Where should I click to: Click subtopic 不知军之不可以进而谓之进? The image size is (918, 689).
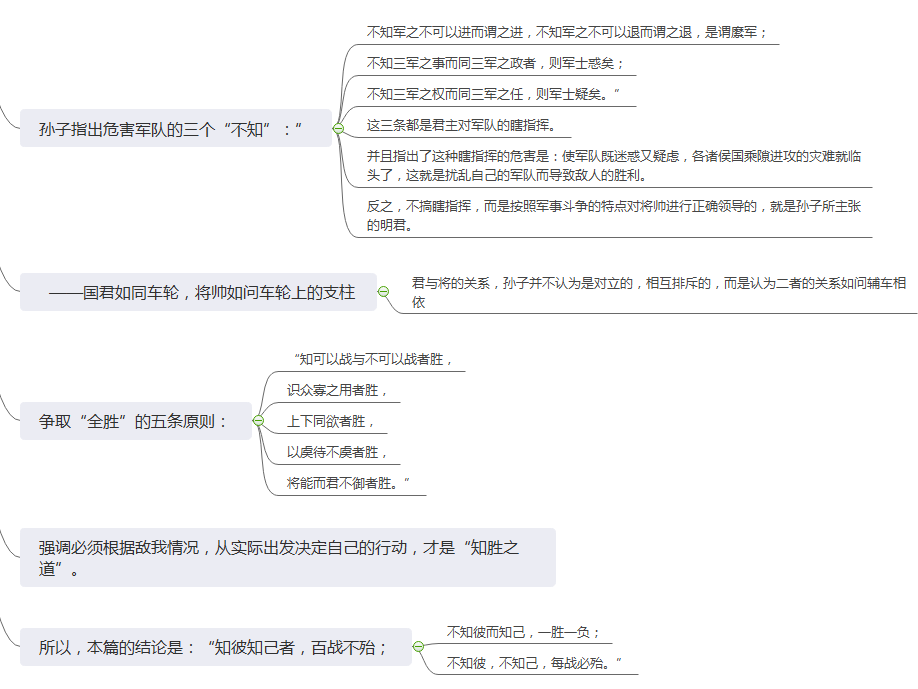[567, 32]
